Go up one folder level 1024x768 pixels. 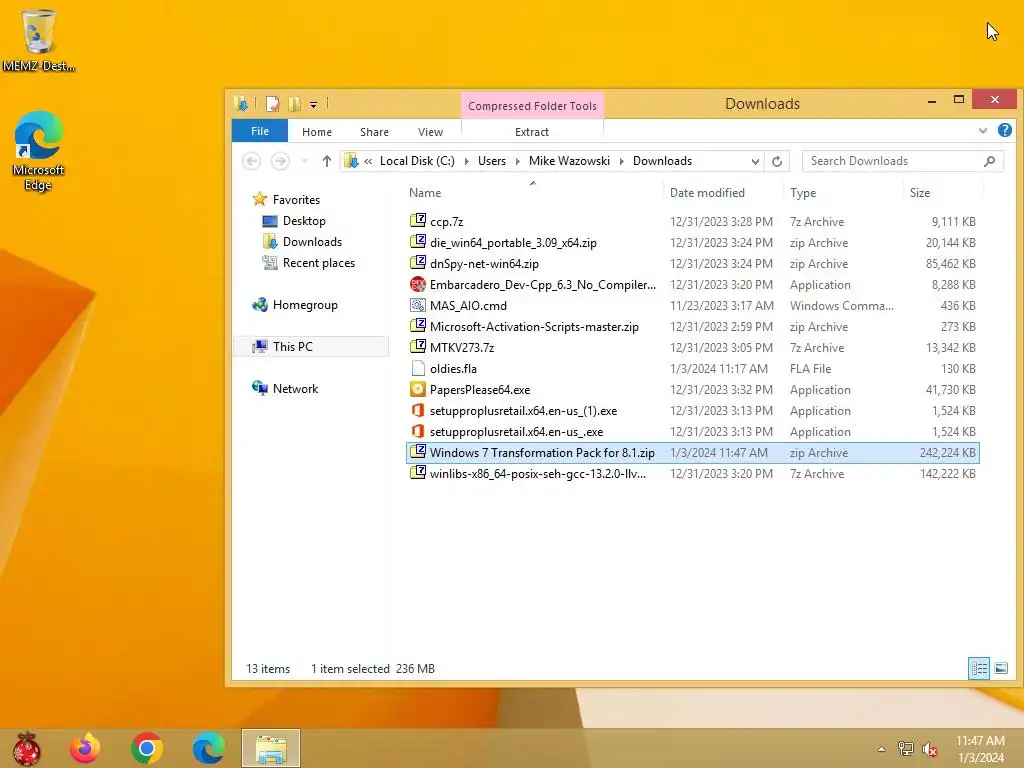pyautogui.click(x=327, y=161)
